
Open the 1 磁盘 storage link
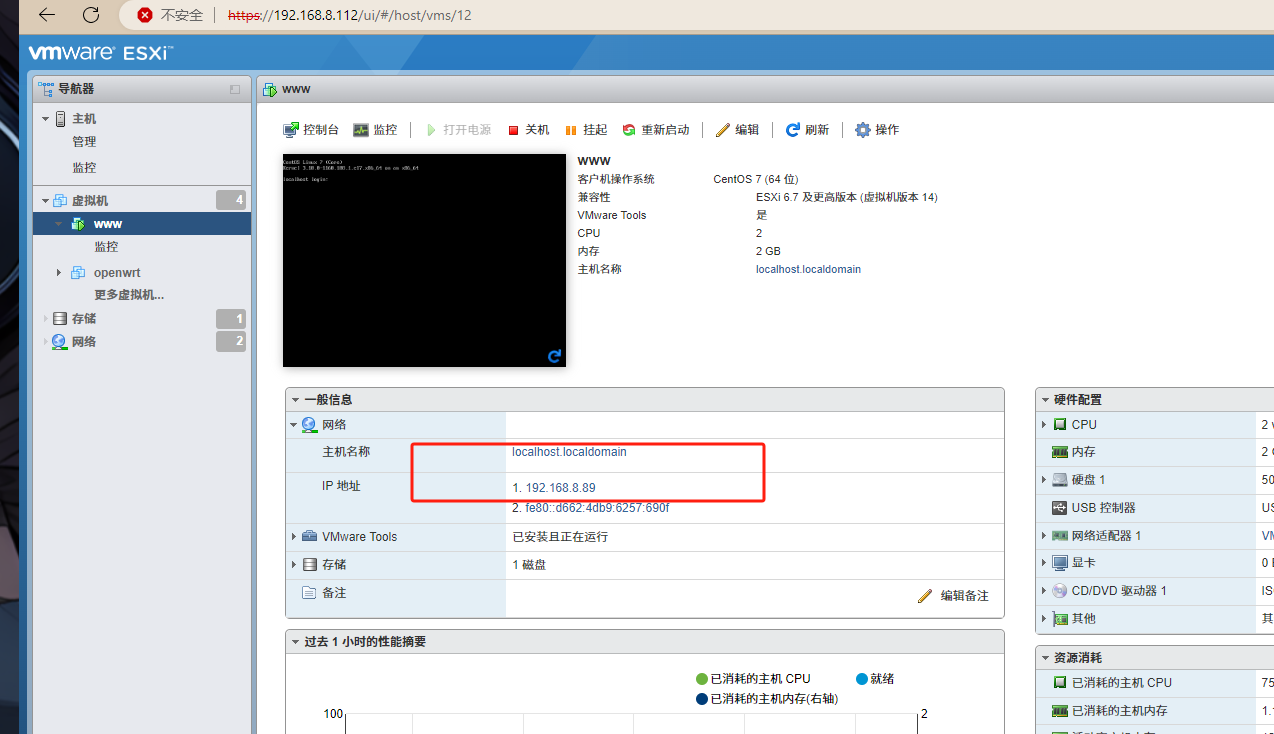pyautogui.click(x=529, y=565)
